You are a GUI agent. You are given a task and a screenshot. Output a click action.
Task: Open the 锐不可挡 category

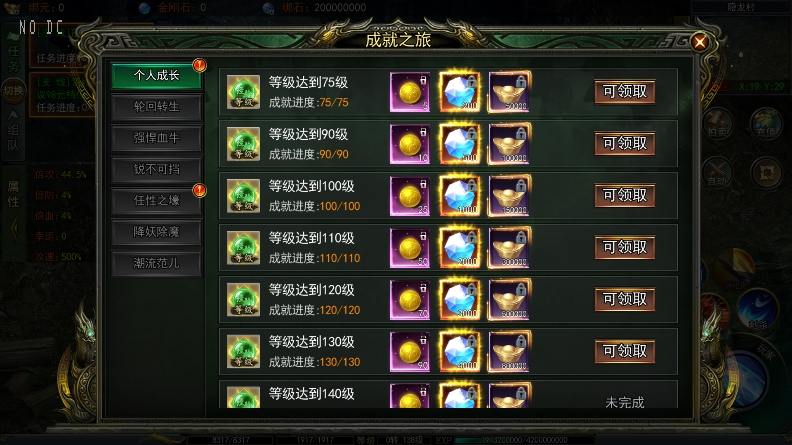157,169
